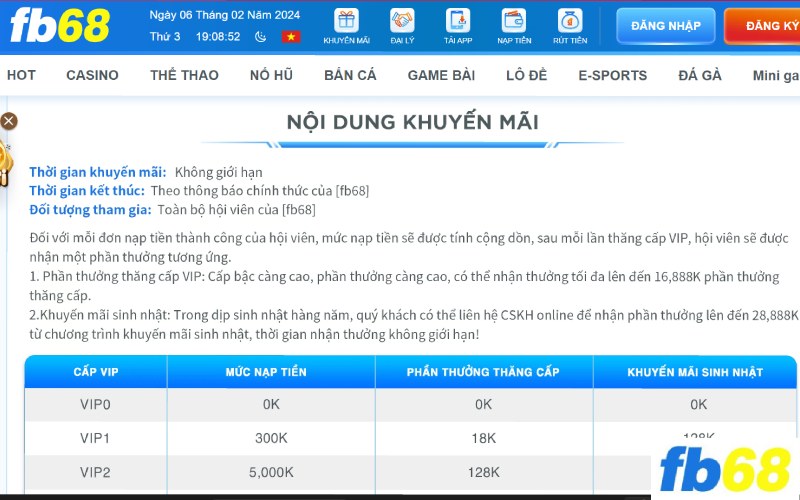
Task: Click the NỘI DUNG KHUYẾN MÃI heading
Action: tap(412, 122)
